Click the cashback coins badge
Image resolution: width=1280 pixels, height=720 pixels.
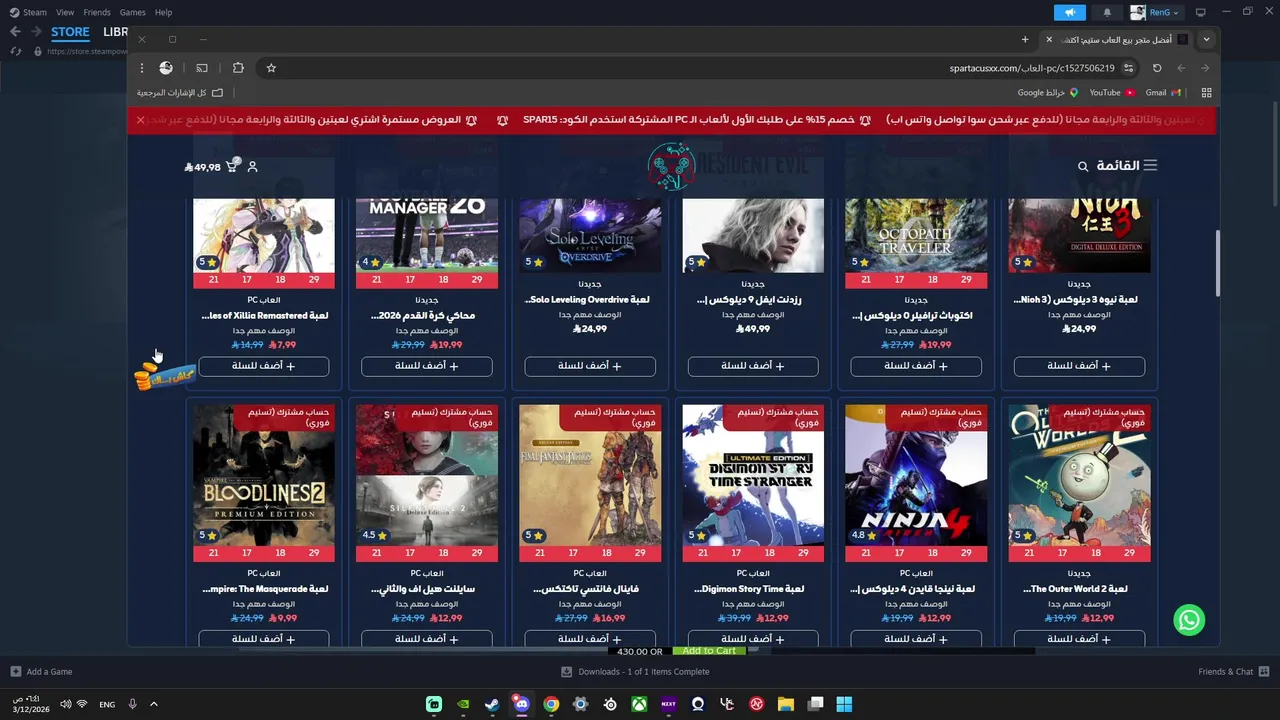click(165, 376)
